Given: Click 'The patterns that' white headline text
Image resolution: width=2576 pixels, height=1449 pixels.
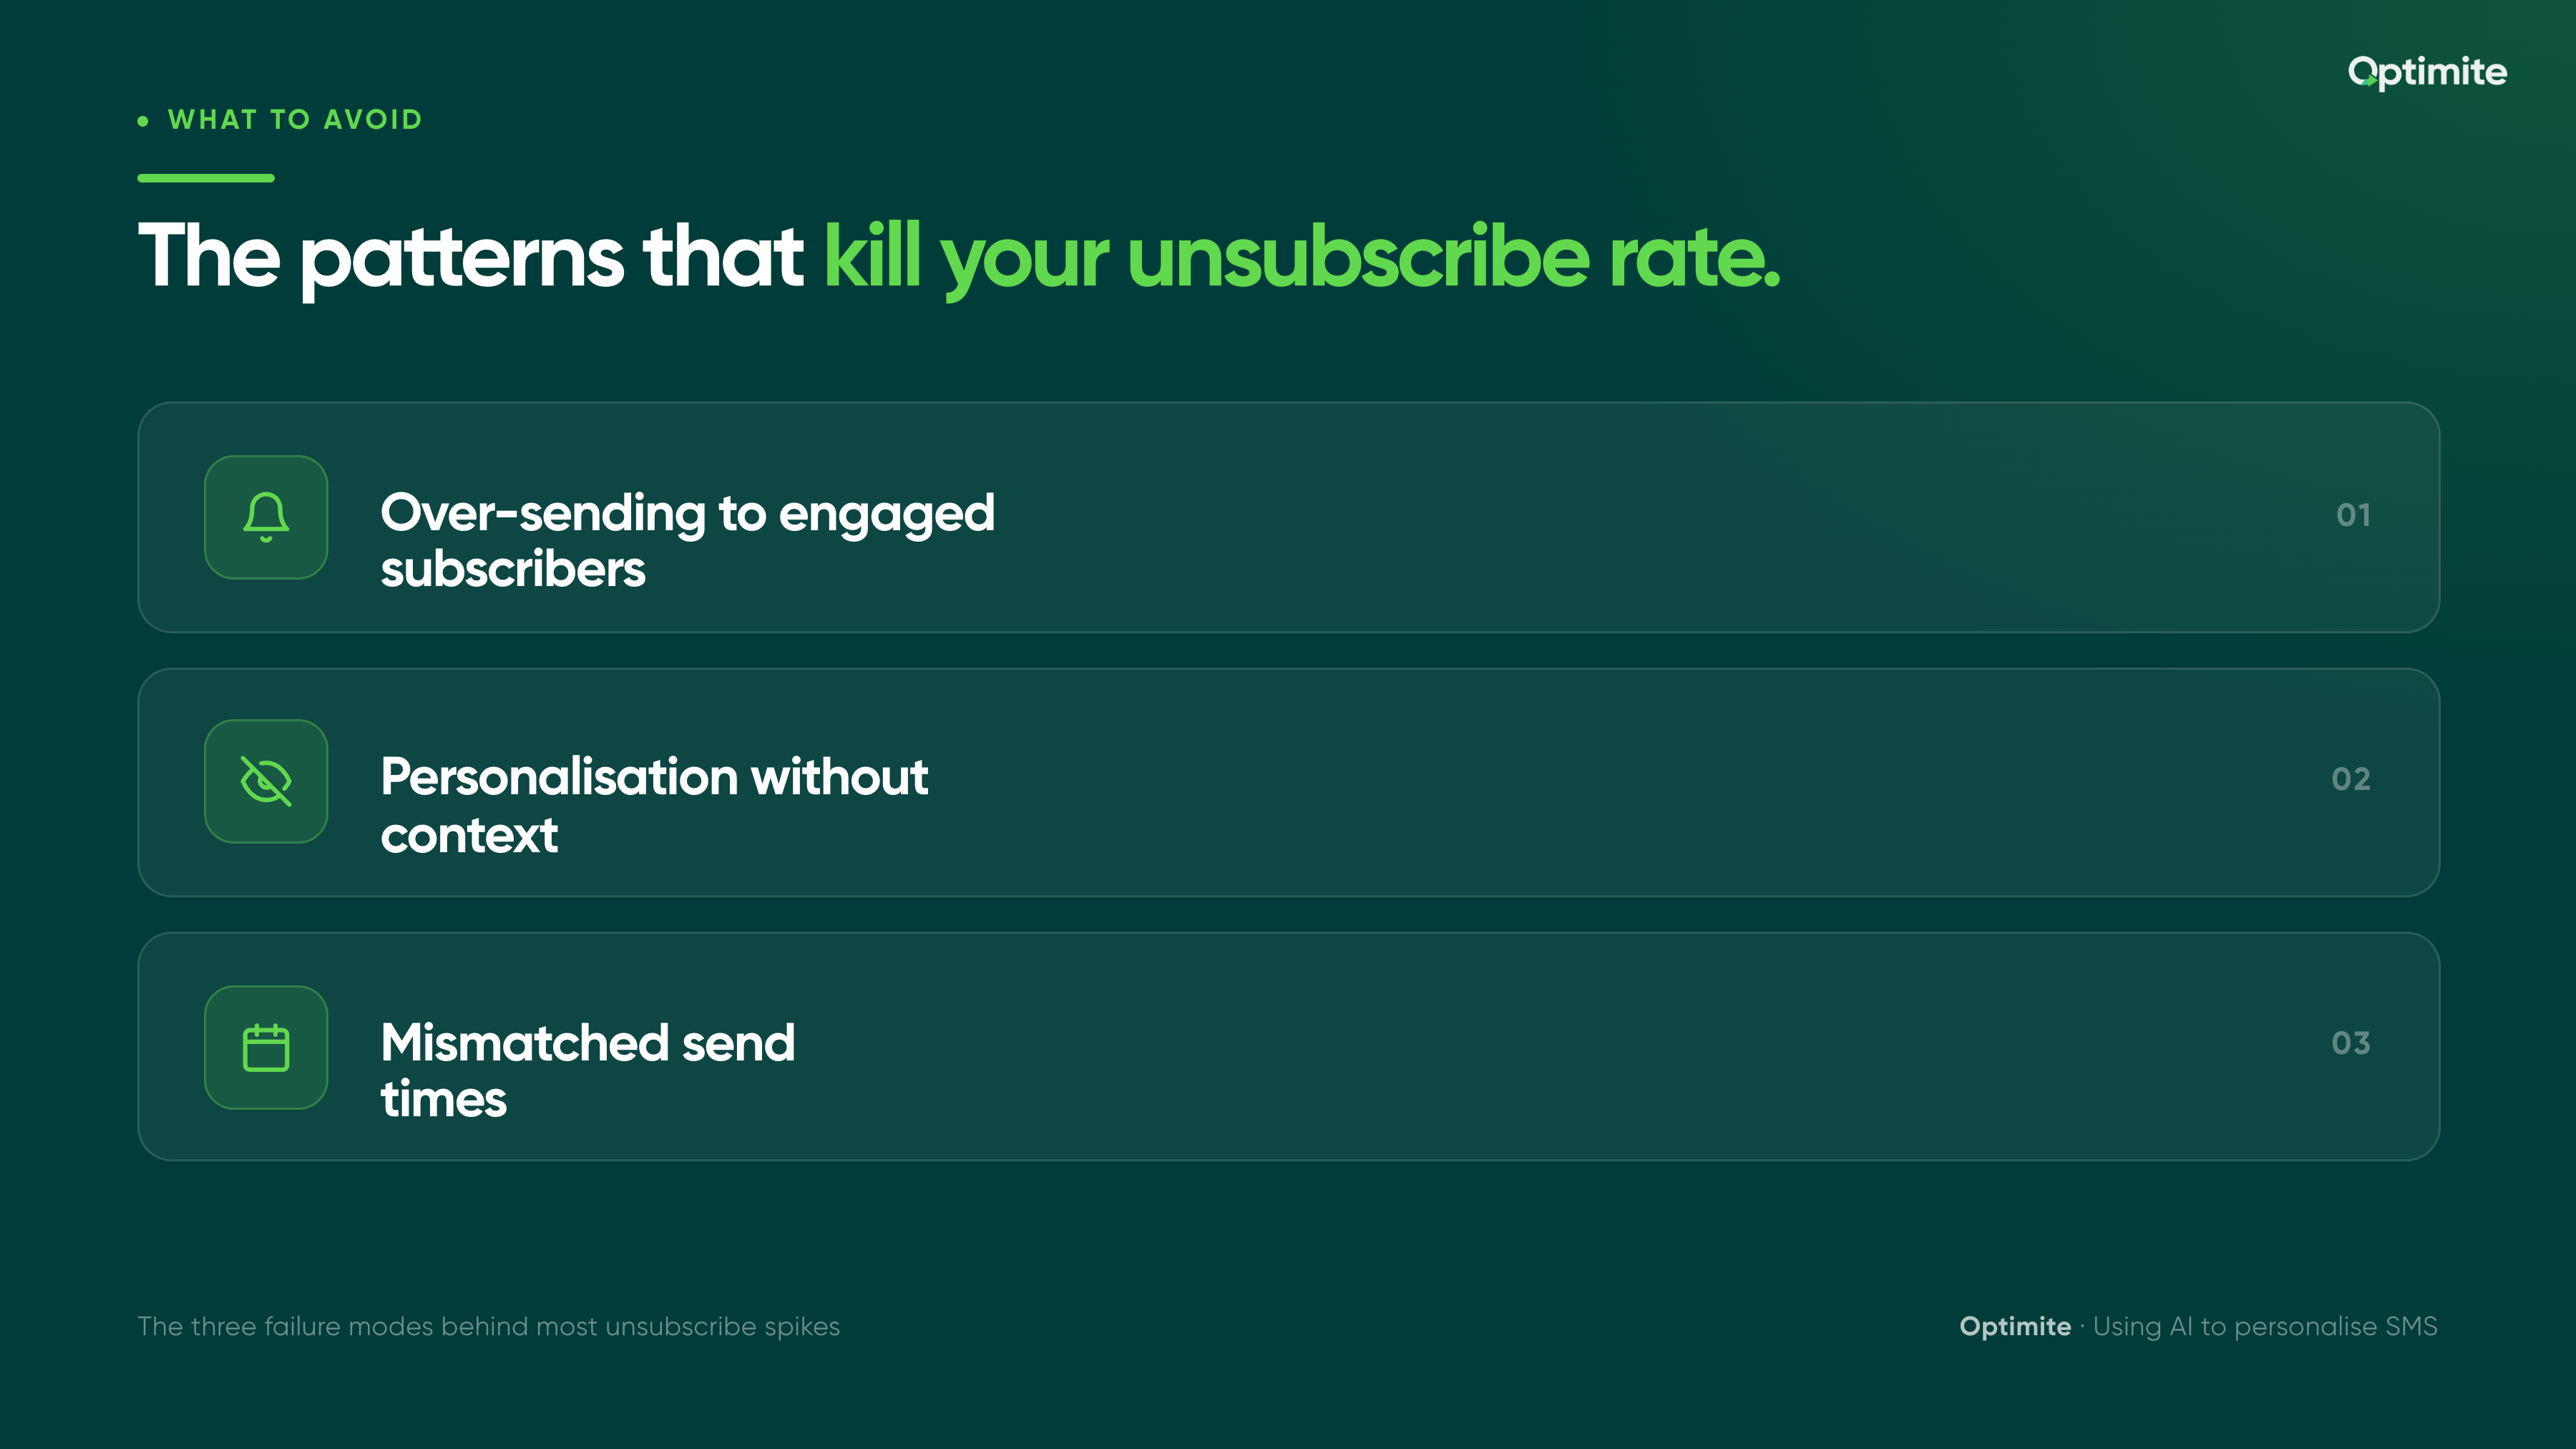Looking at the screenshot, I should pos(470,259).
